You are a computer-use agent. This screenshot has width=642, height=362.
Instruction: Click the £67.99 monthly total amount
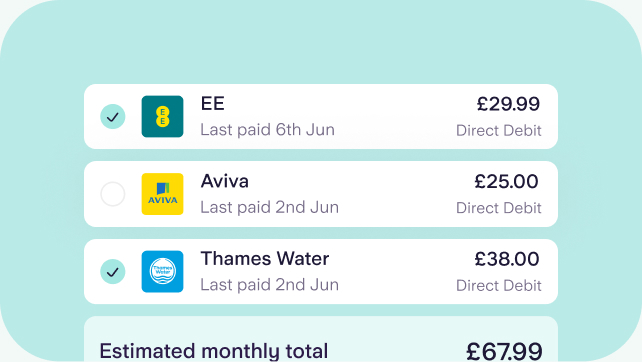(504, 352)
